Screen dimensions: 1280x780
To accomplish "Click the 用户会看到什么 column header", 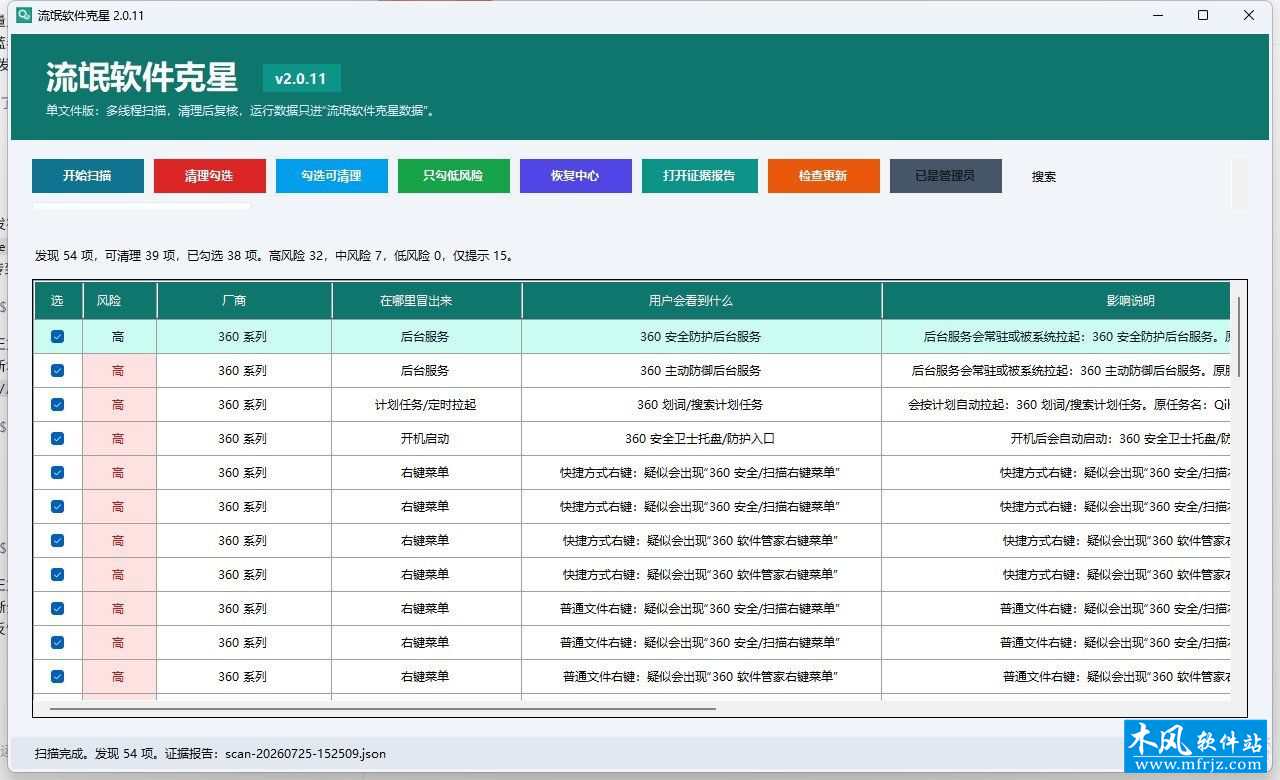I will [702, 301].
